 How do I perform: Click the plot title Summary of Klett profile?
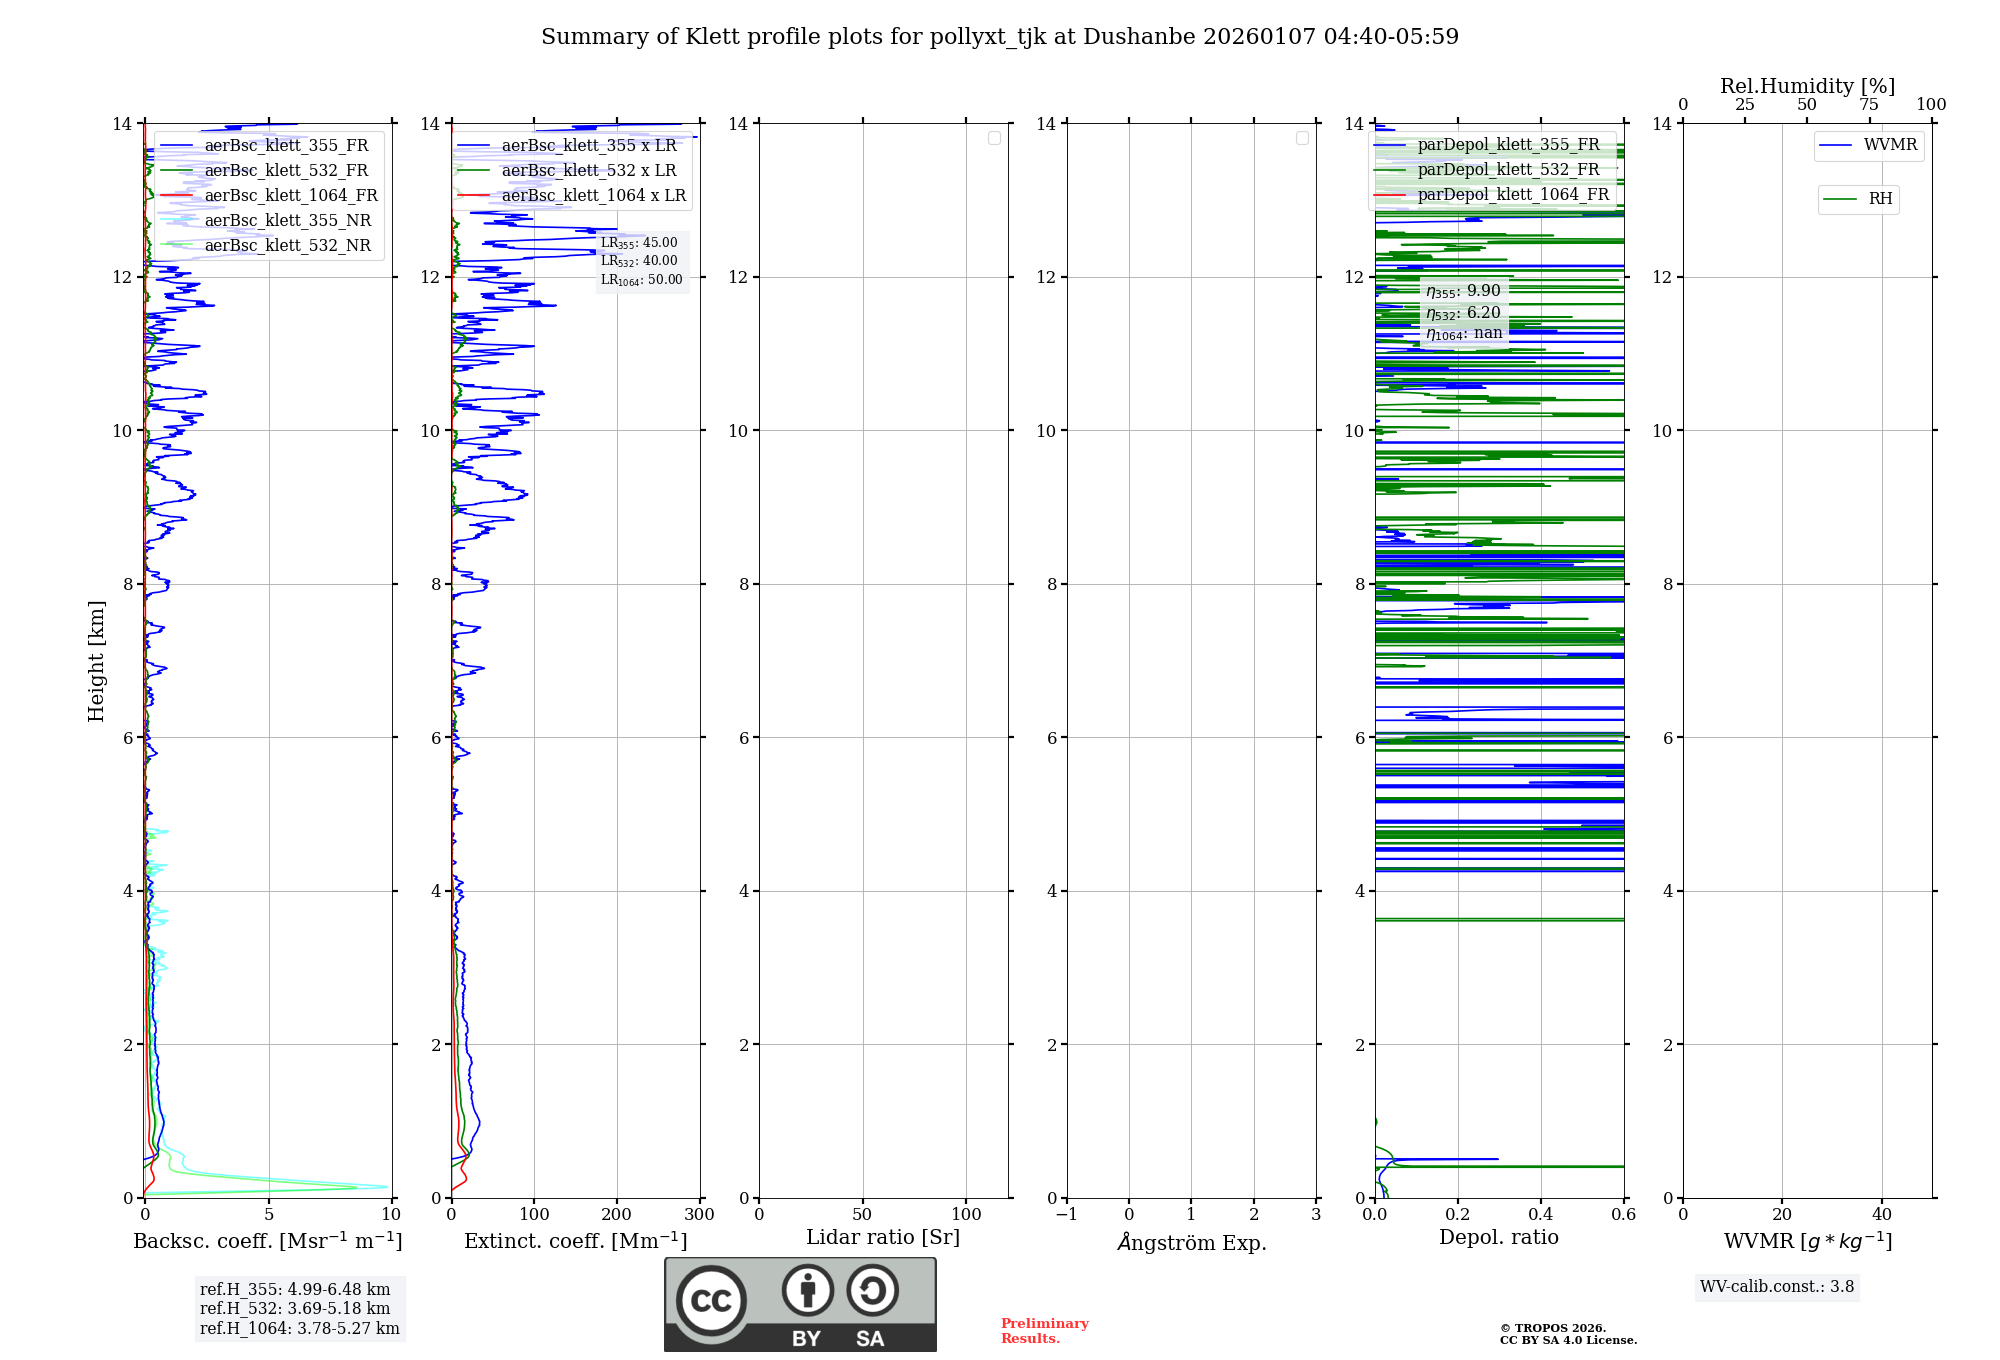[999, 37]
